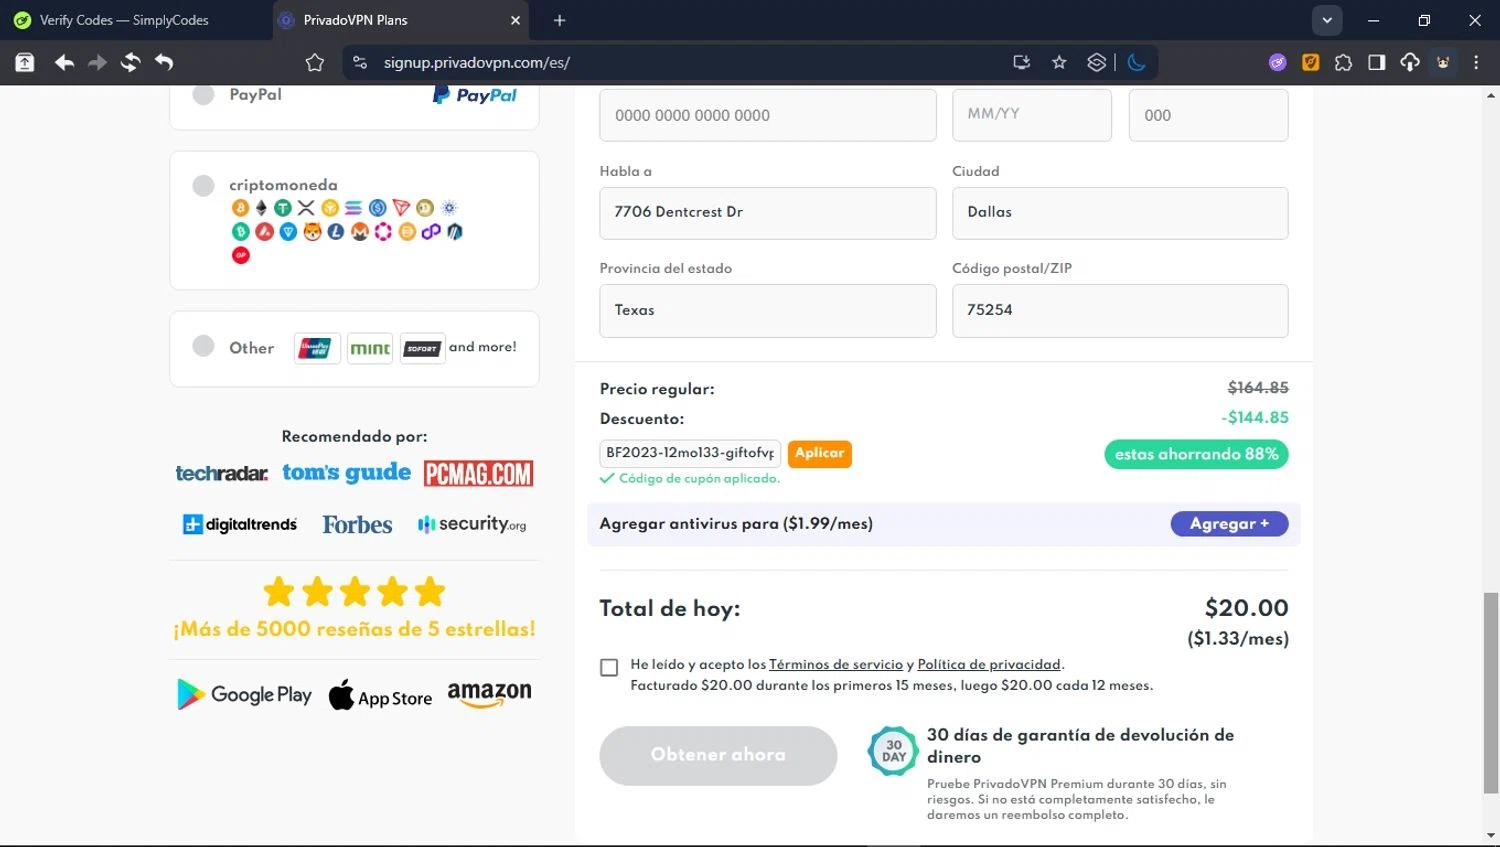Click the cloud upload icon in toolbar

coord(1410,62)
